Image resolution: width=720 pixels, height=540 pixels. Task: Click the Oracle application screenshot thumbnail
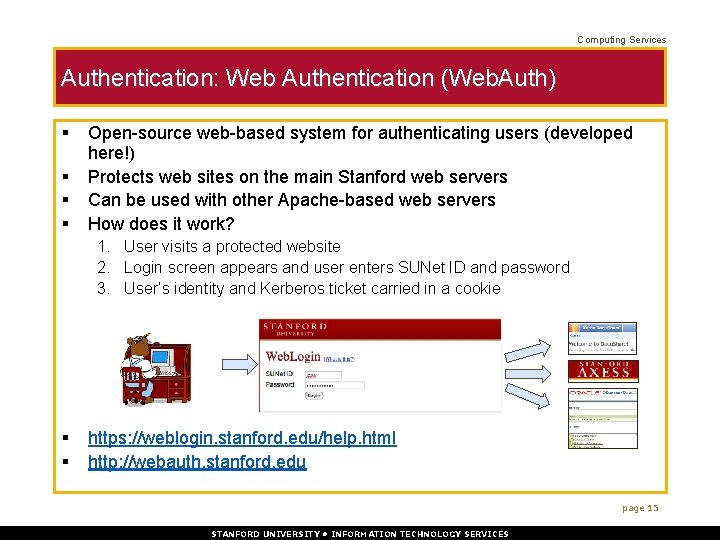pyautogui.click(x=603, y=418)
